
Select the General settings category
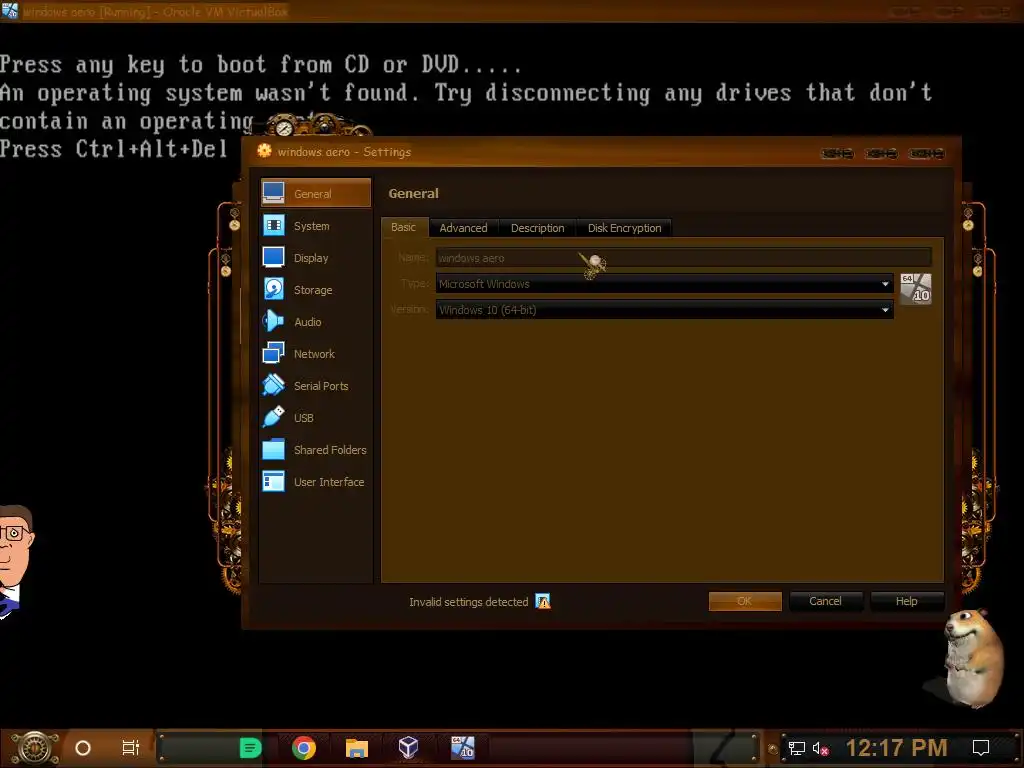coord(315,193)
